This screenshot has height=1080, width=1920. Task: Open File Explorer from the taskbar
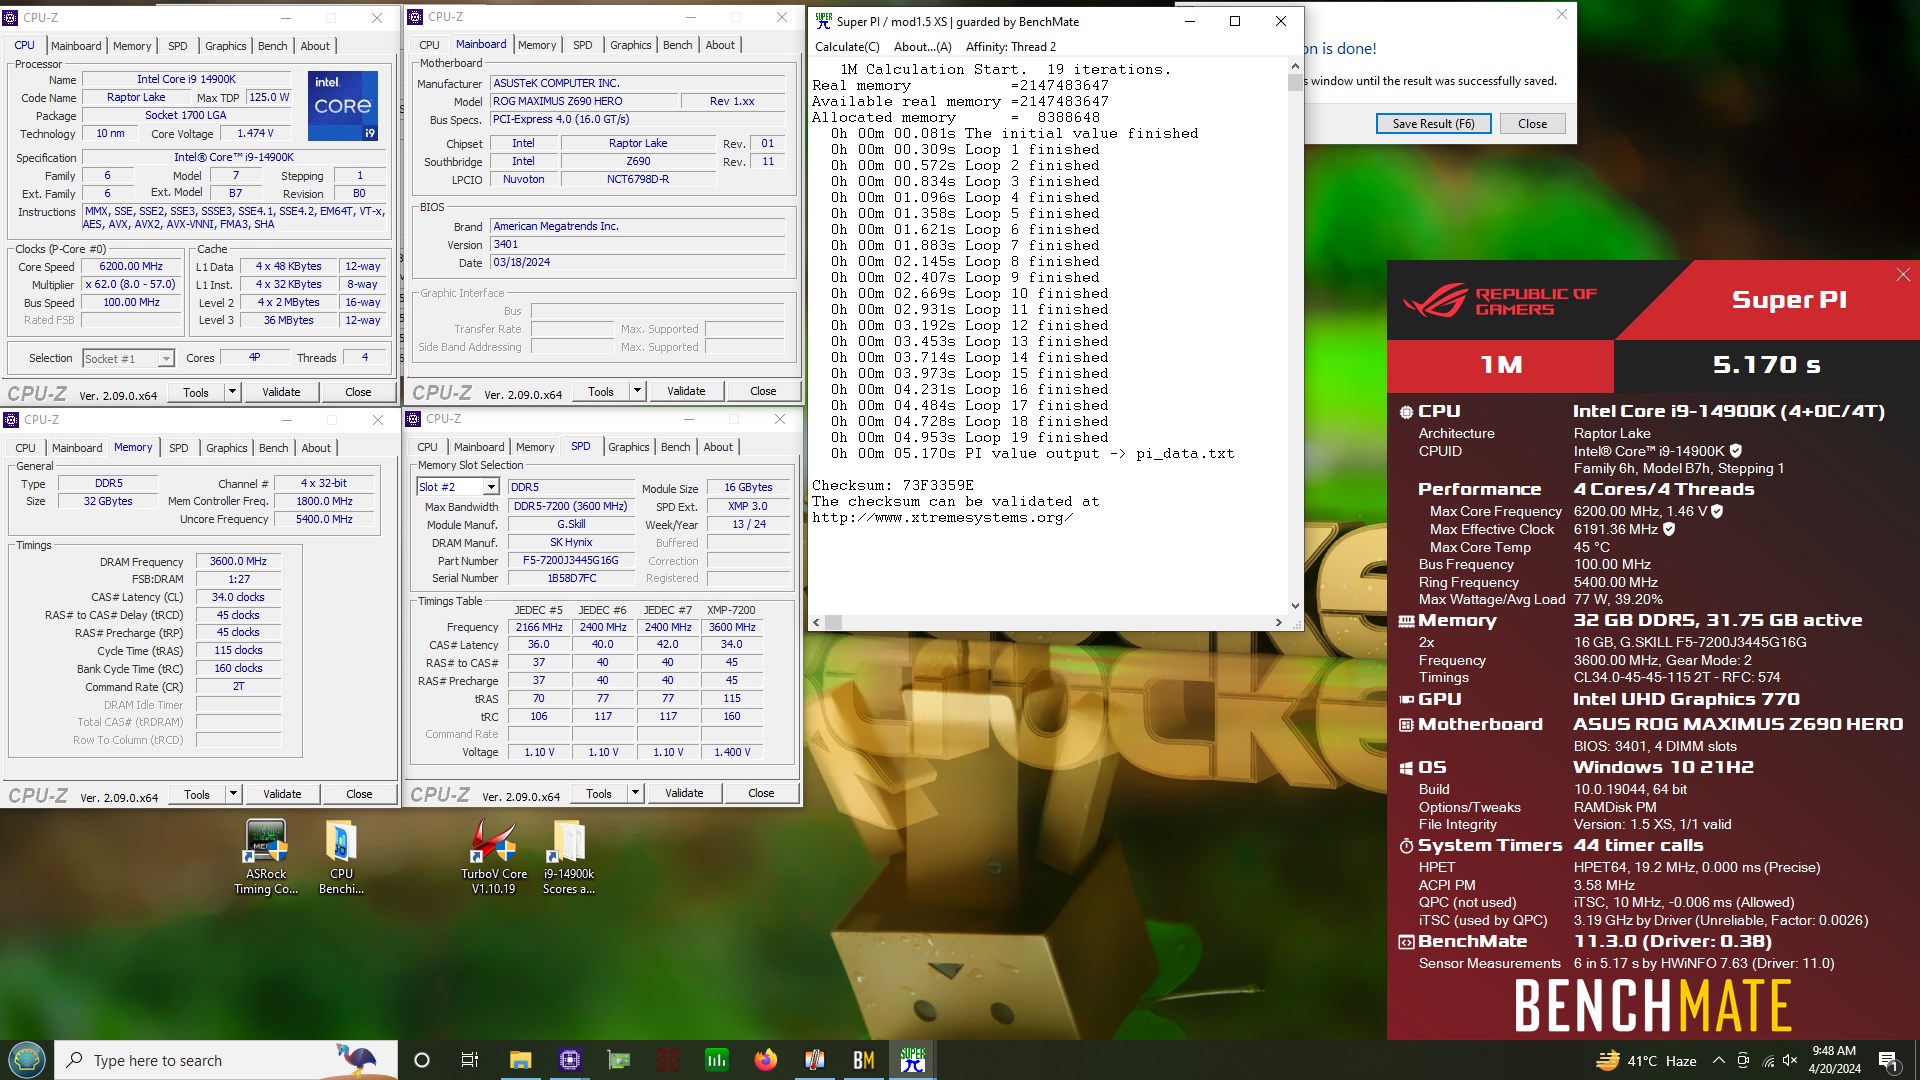point(520,1060)
